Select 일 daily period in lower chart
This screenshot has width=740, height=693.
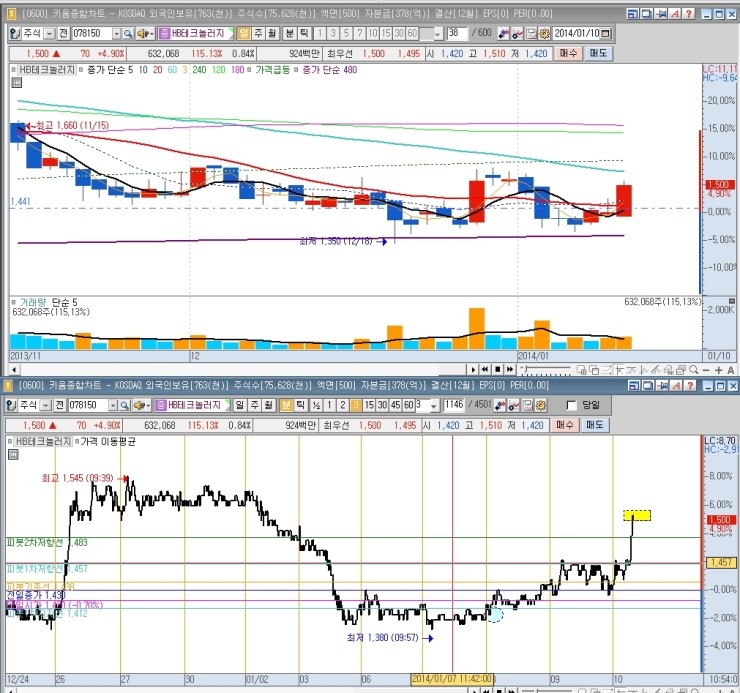click(240, 405)
